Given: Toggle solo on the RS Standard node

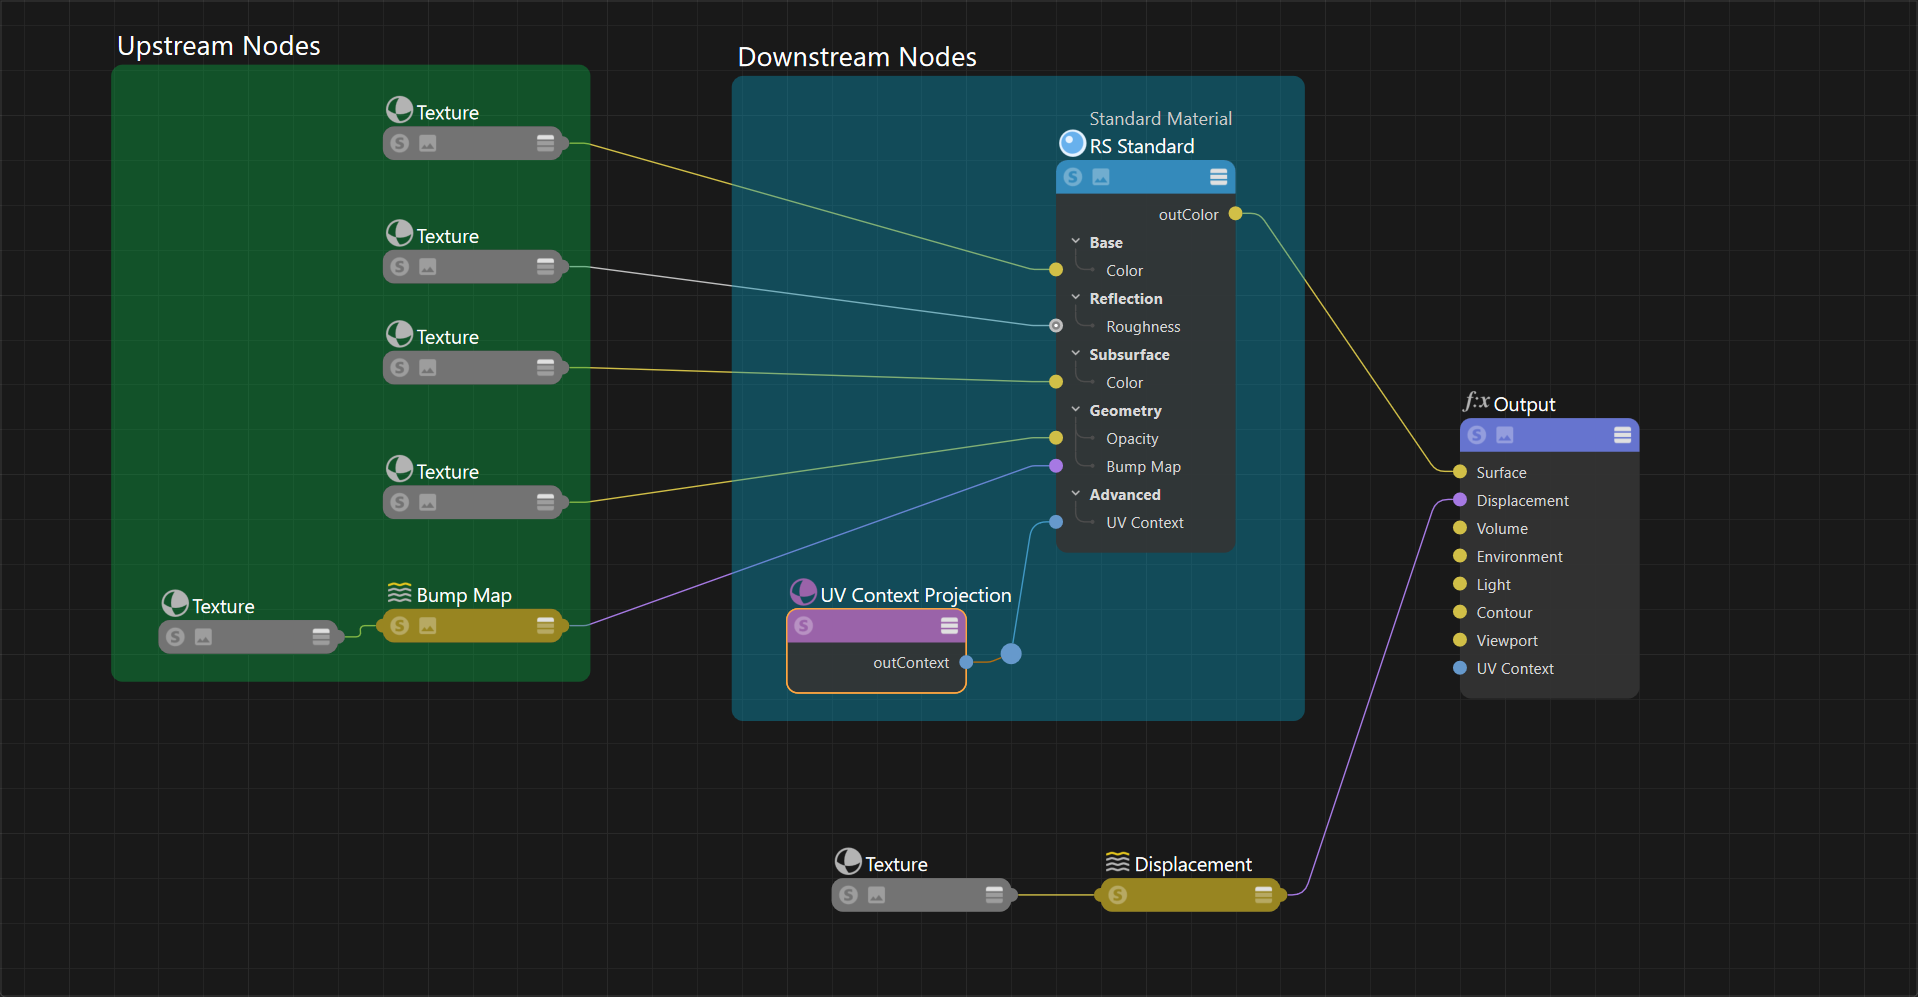Looking at the screenshot, I should pos(1073,177).
